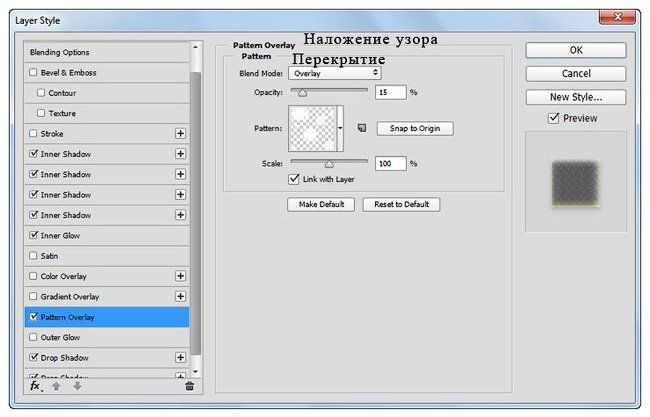
Task: Click the move effect up arrow
Action: [55, 385]
